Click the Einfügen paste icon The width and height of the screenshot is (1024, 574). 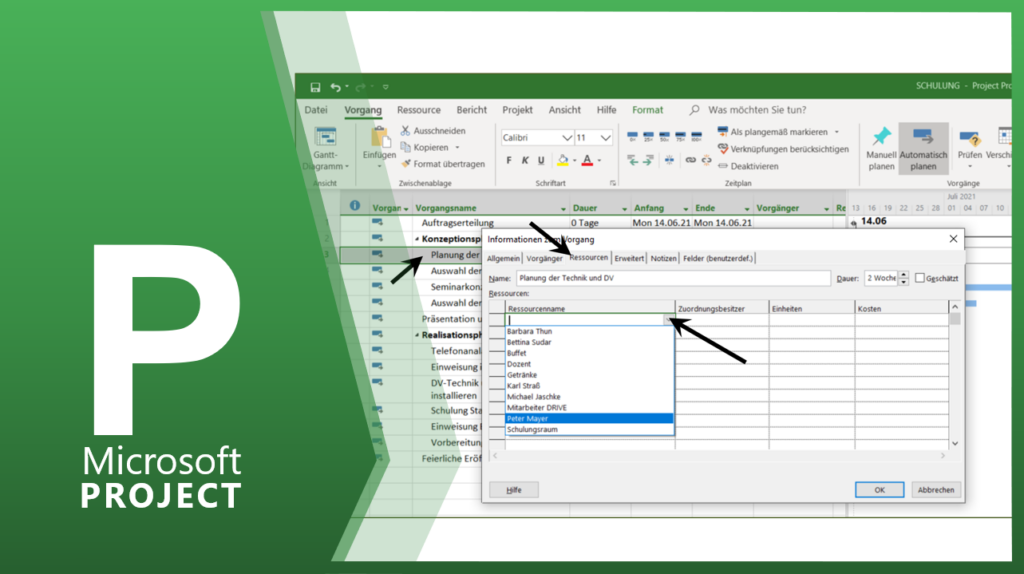[379, 138]
